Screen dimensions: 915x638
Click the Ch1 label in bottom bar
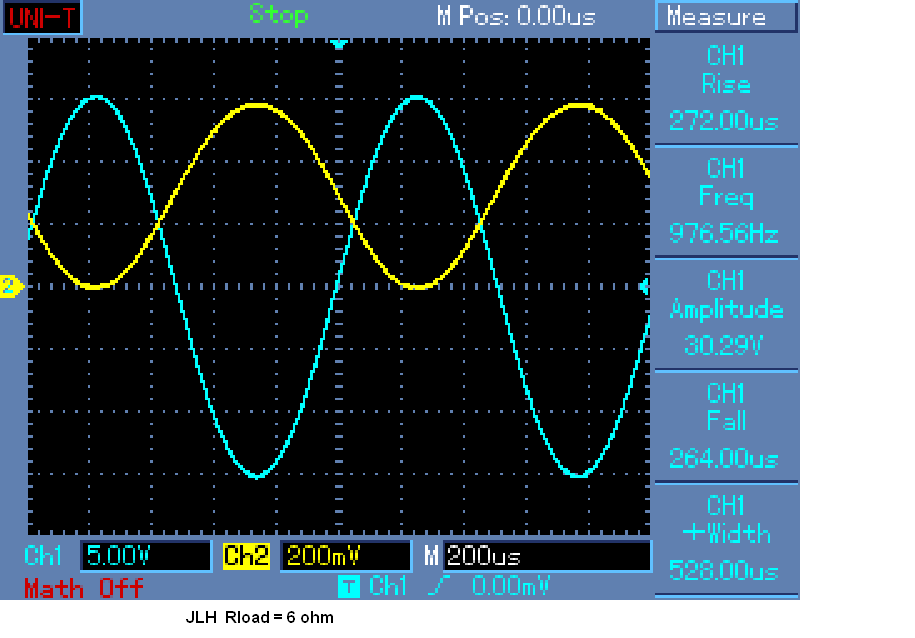[43, 555]
